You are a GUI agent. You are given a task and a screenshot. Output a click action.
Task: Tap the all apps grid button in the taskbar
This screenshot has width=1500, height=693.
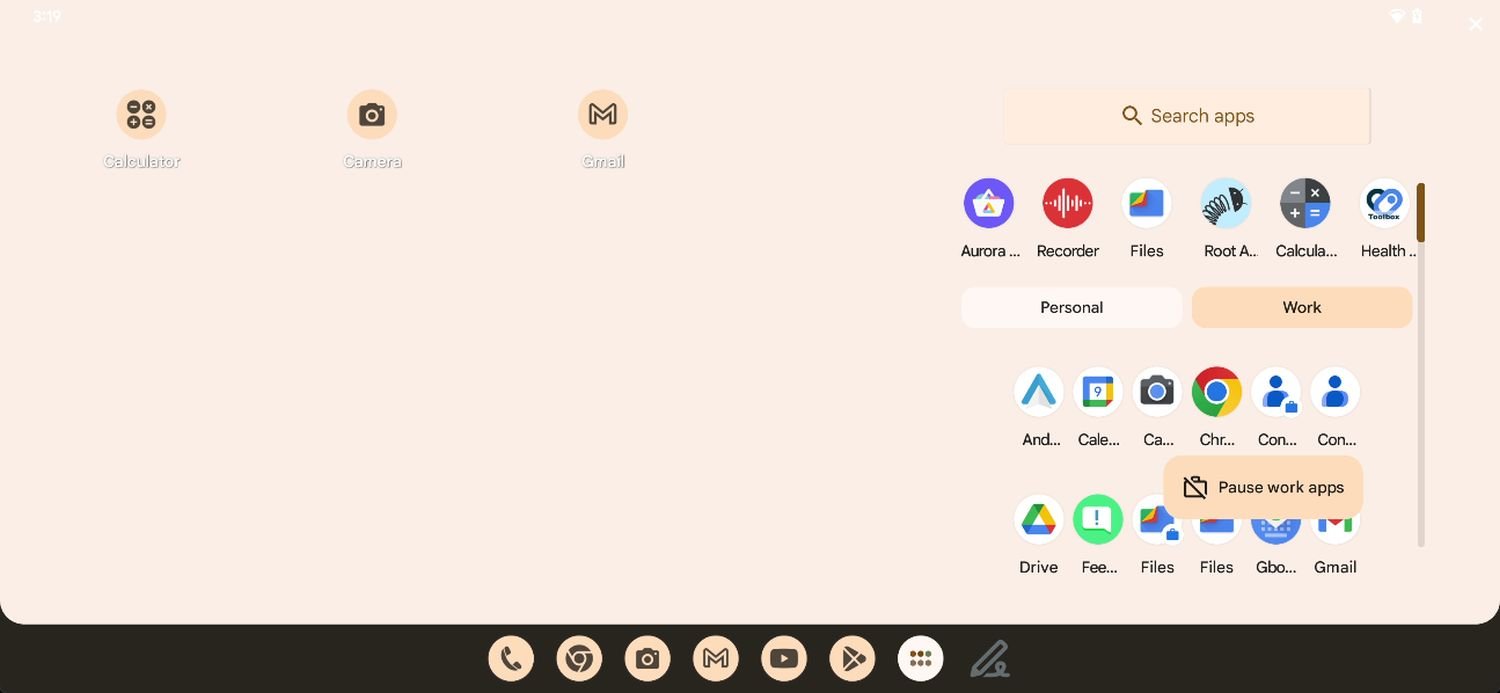coord(920,659)
